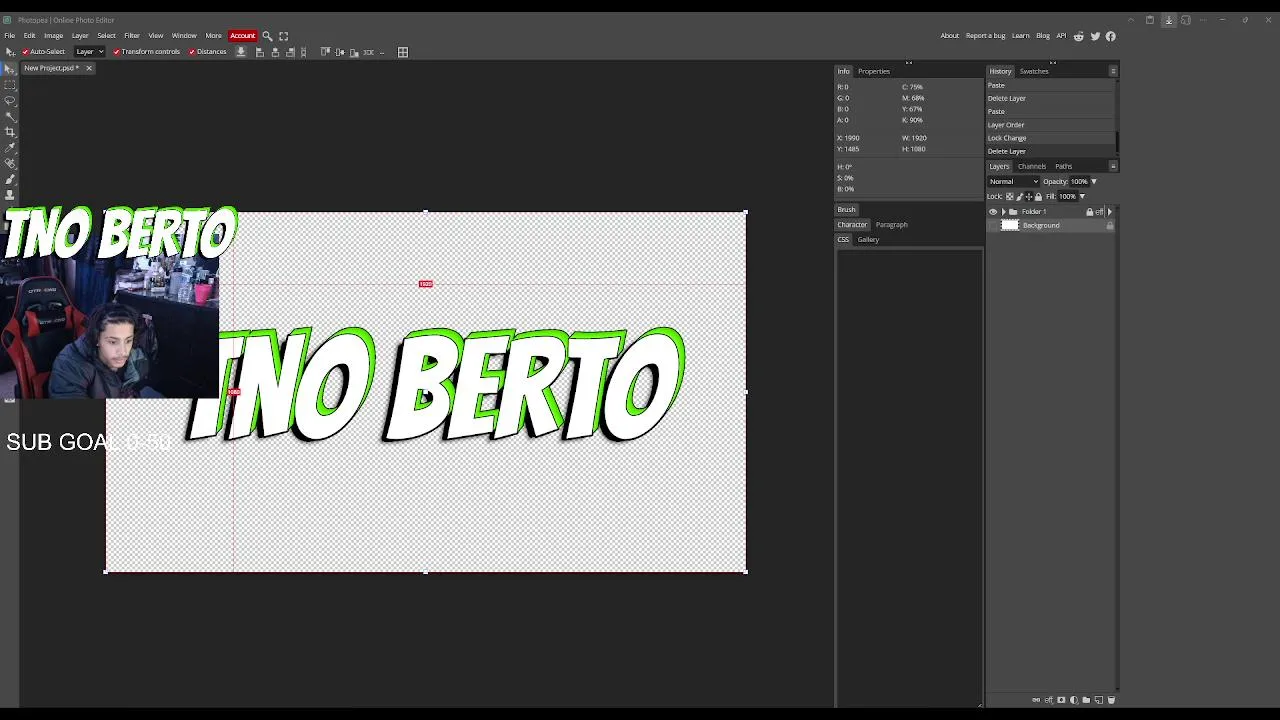The height and width of the screenshot is (720, 1280).
Task: Open the Filter menu
Action: pos(132,36)
